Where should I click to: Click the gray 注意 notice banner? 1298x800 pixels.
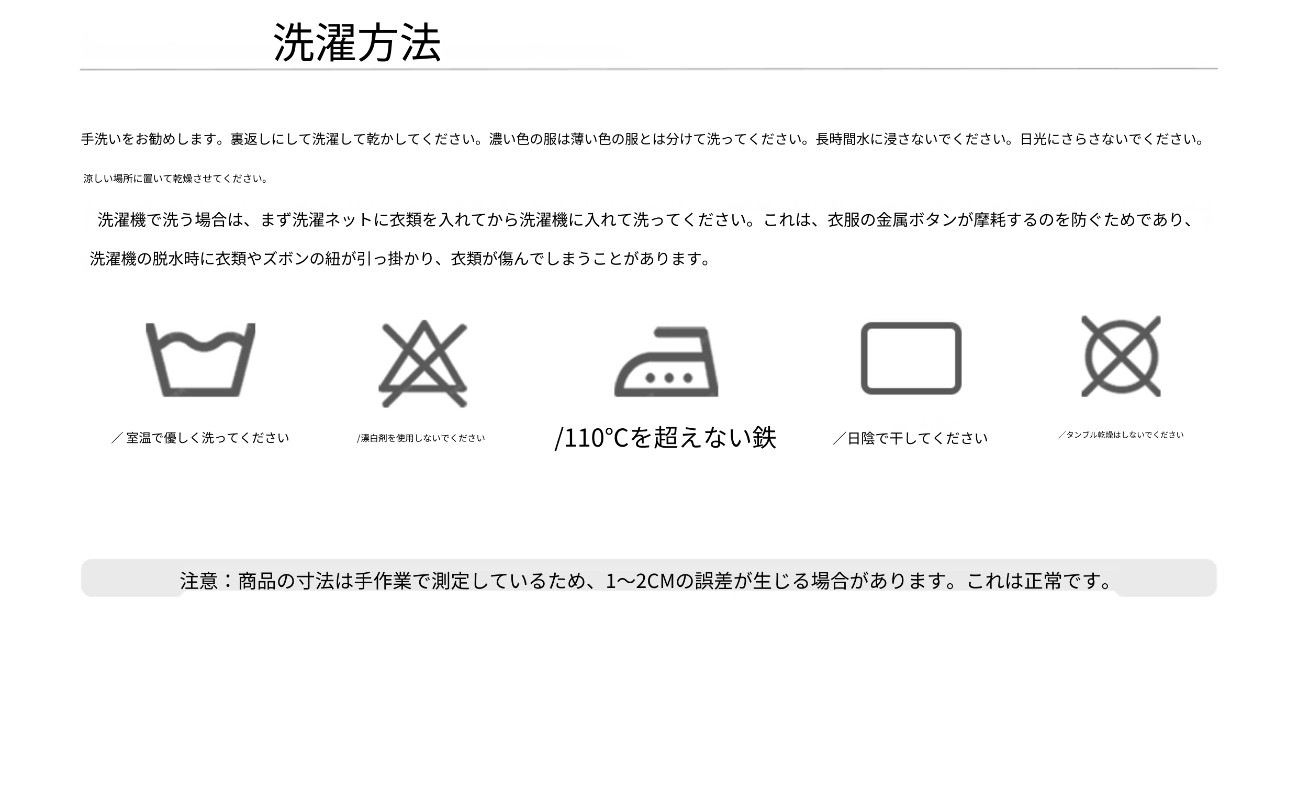[649, 578]
